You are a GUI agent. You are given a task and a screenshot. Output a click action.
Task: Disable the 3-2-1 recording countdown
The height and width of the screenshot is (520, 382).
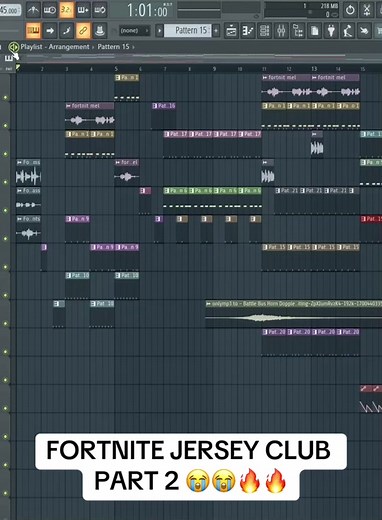(66, 10)
